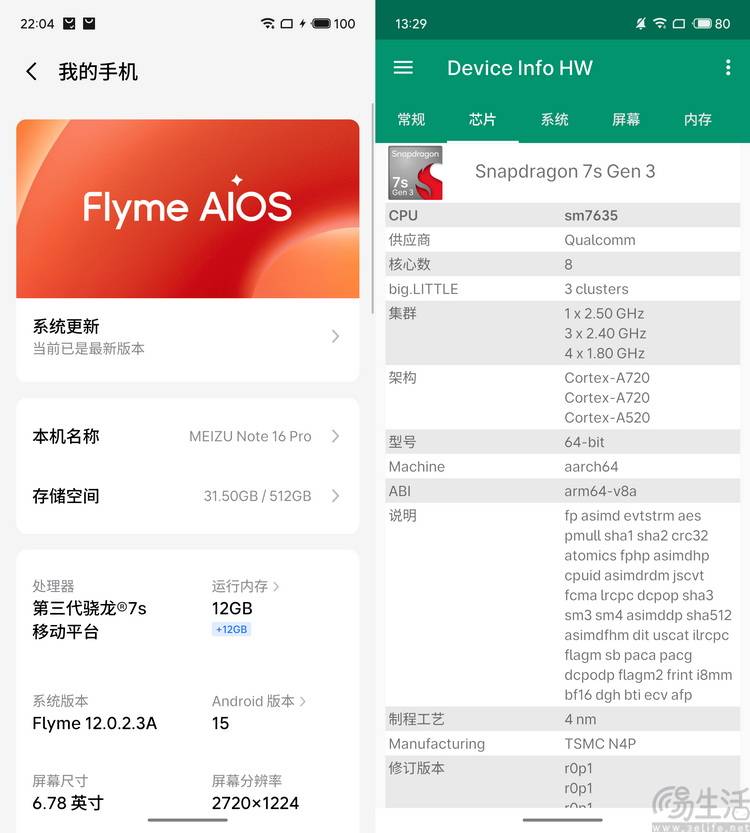Tap the Machine value aarch64
This screenshot has height=833, width=750.
pos(591,466)
